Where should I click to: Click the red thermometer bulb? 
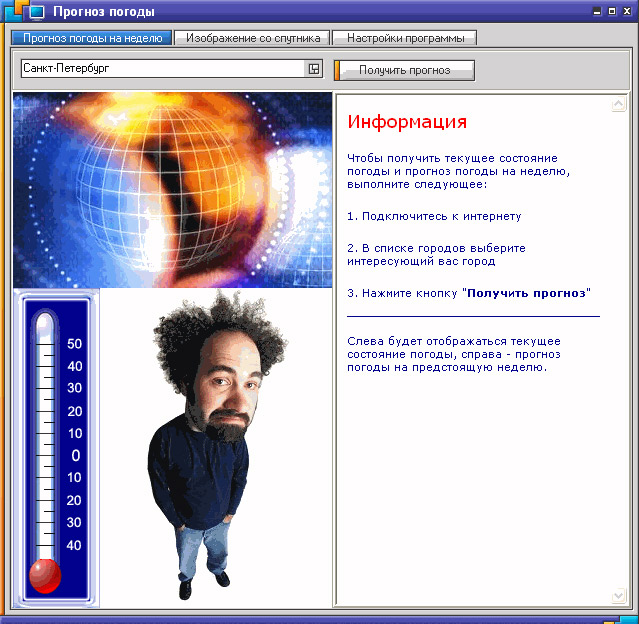coord(45,576)
